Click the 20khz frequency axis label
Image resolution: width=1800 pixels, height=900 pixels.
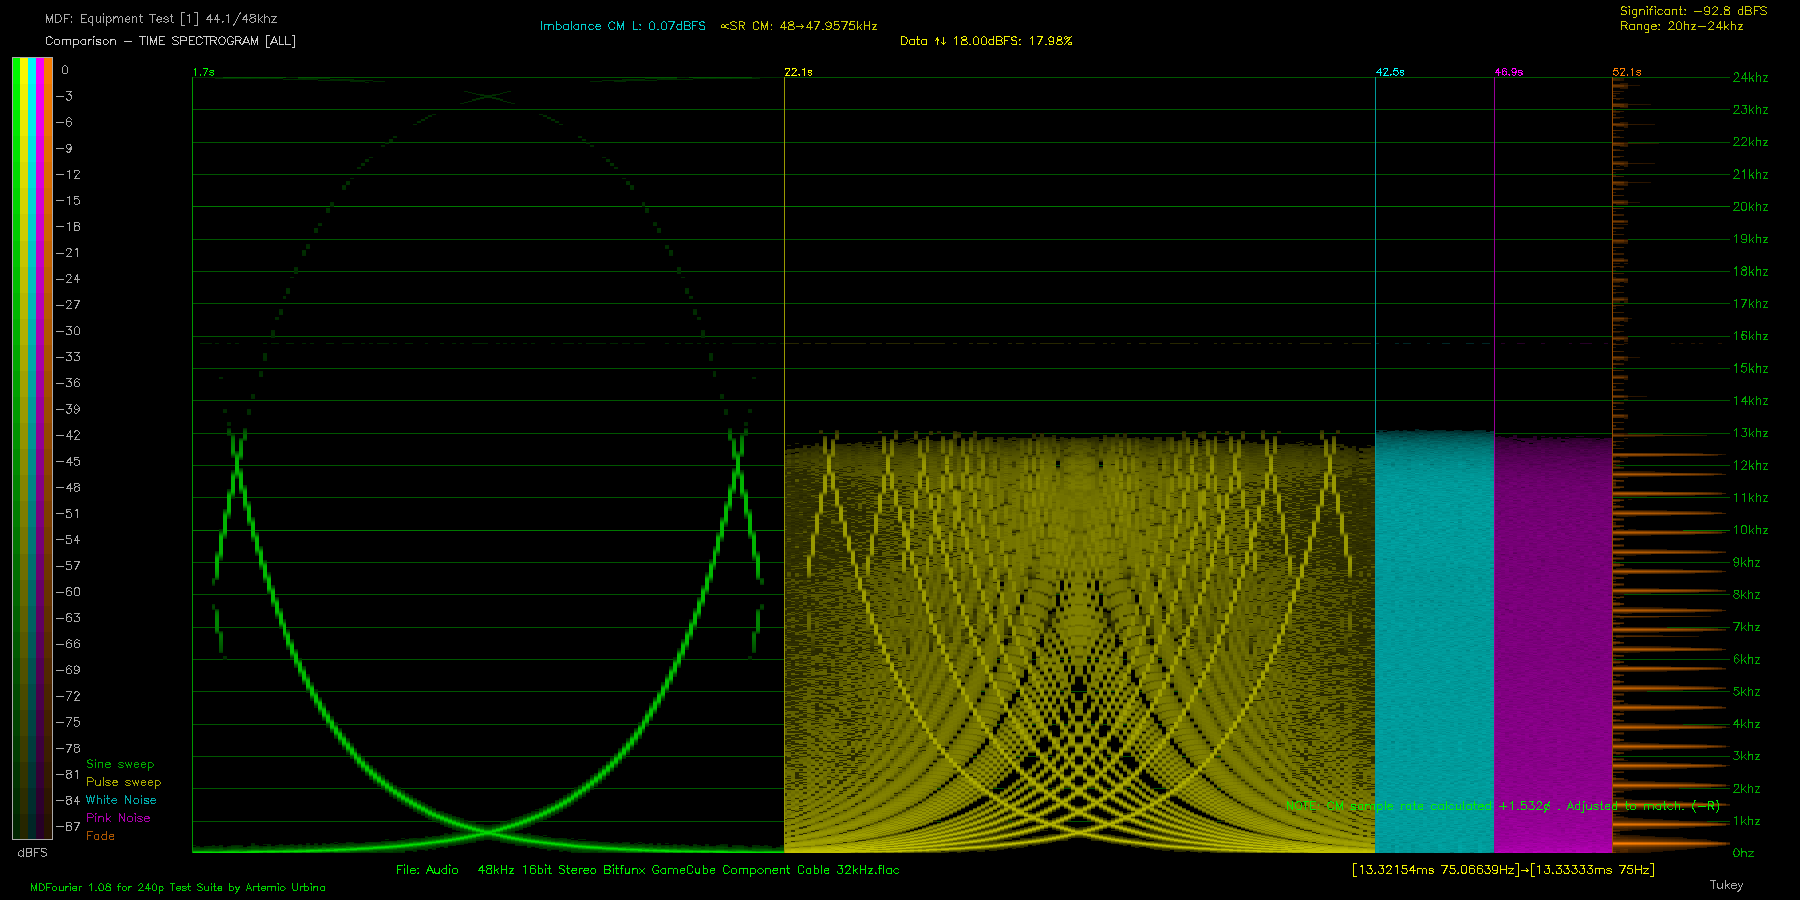tap(1750, 207)
